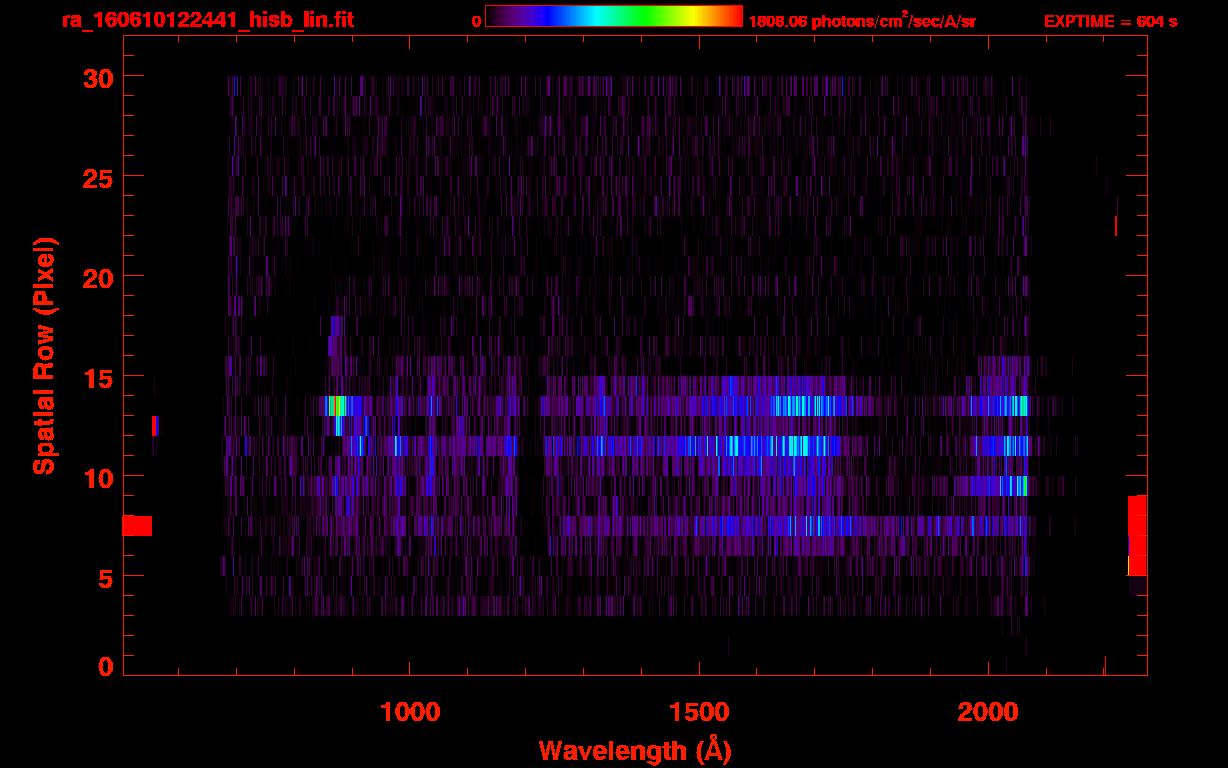Viewport: 1228px width, 768px height.
Task: Select the 1500 wavelength tick label
Action: tap(698, 712)
